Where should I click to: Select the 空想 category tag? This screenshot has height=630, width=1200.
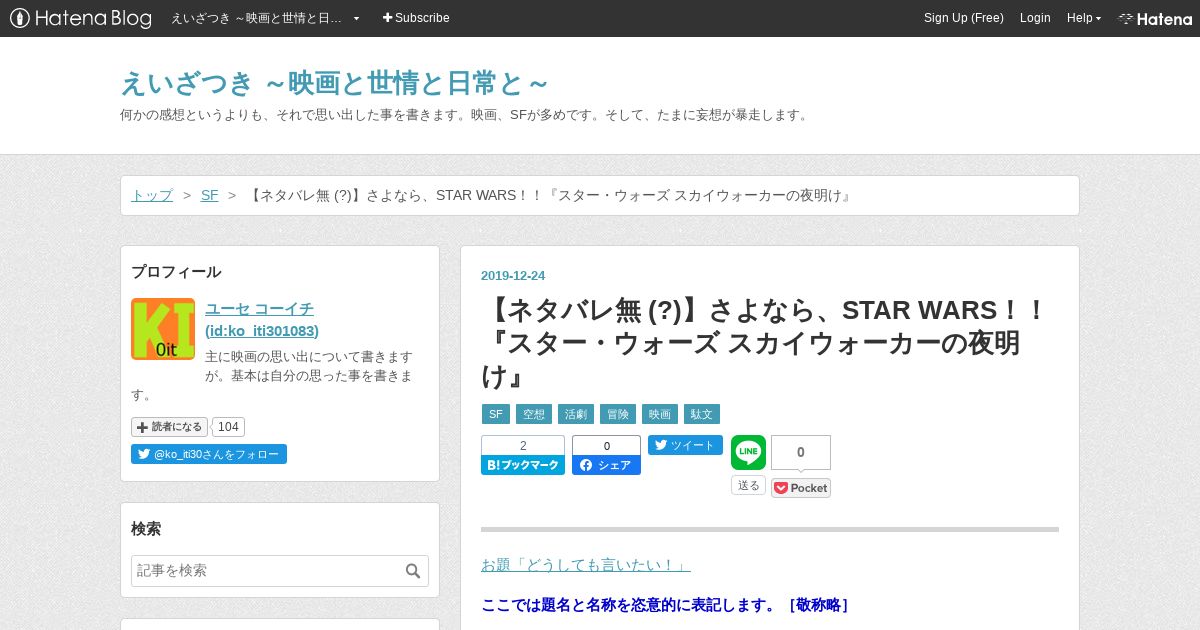pyautogui.click(x=534, y=414)
